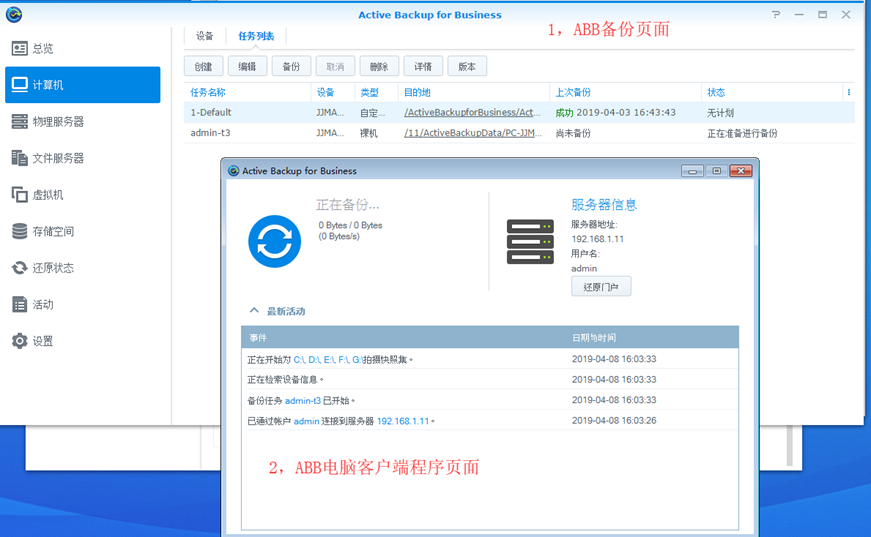Screen dimensions: 871x537
Task: Click the blue backup sync icon
Action: coord(274,241)
